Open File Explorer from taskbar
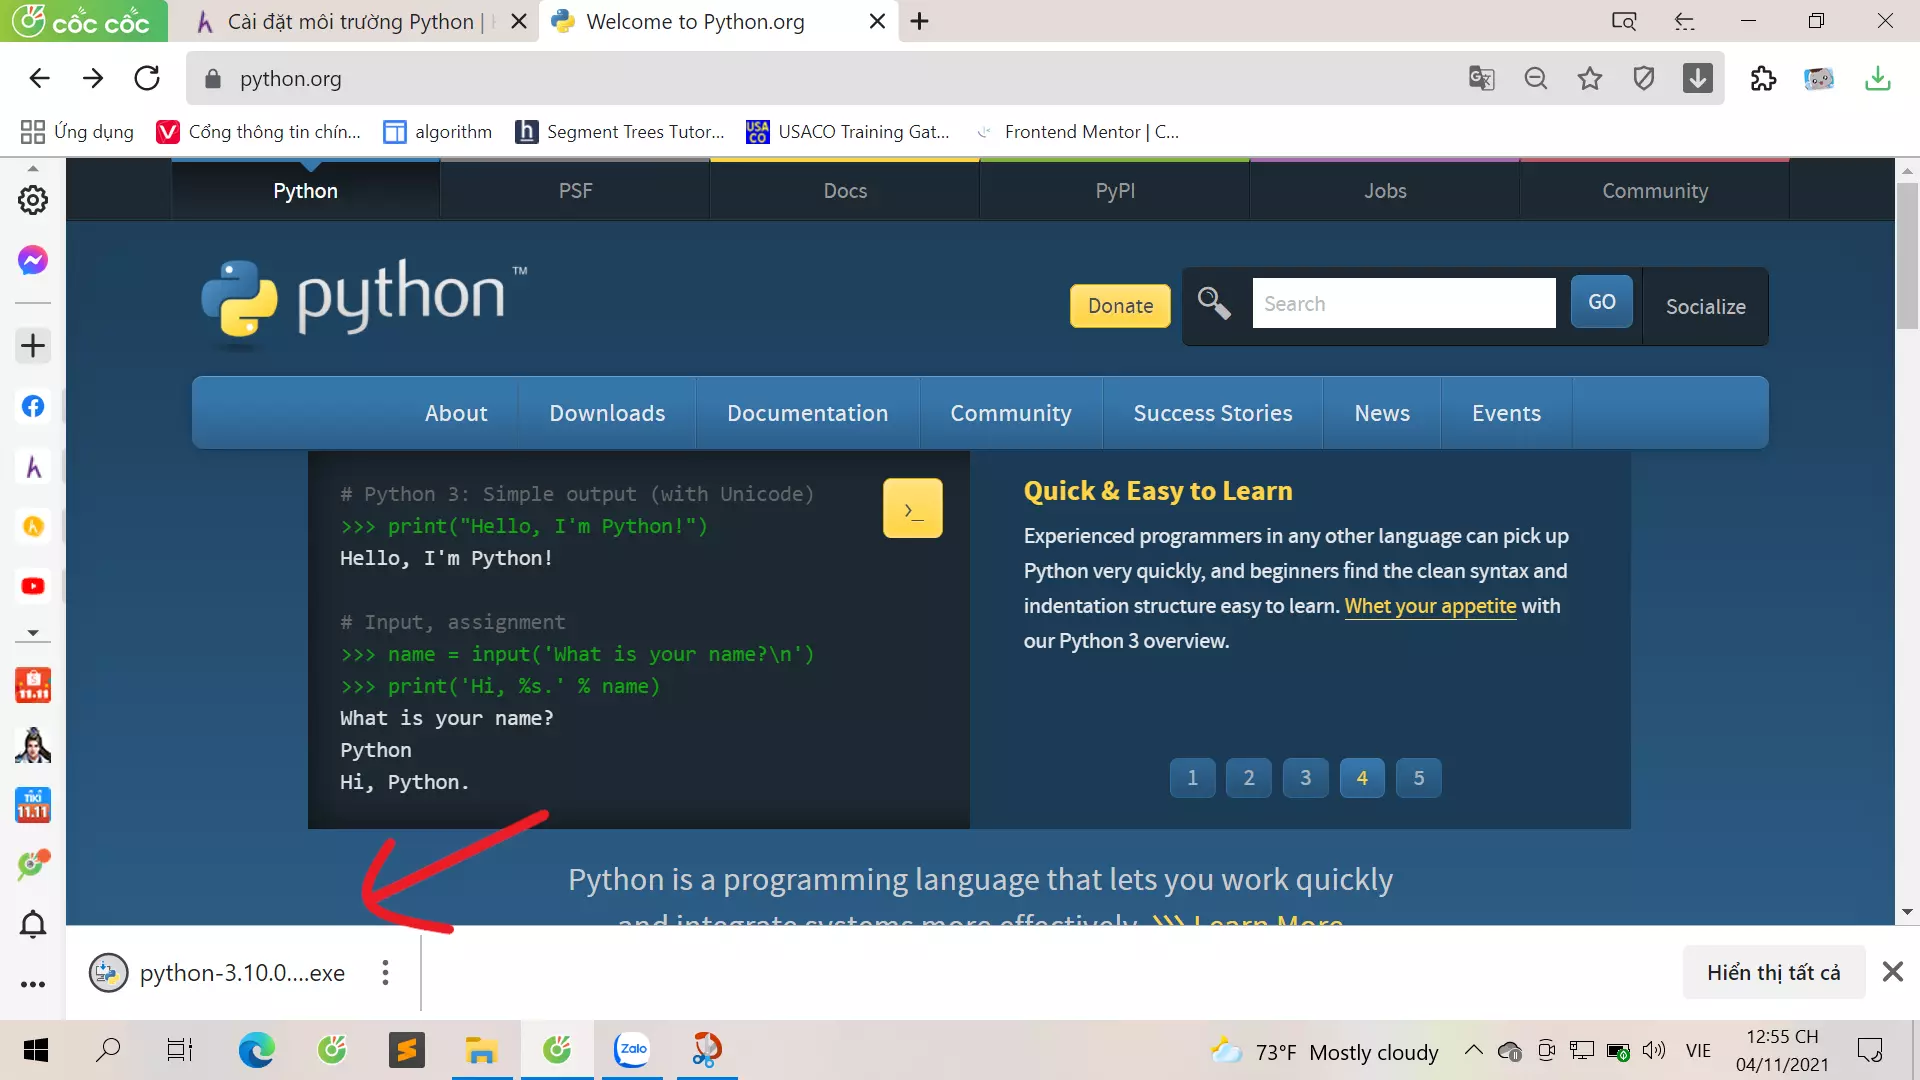1920x1080 pixels. point(481,1050)
